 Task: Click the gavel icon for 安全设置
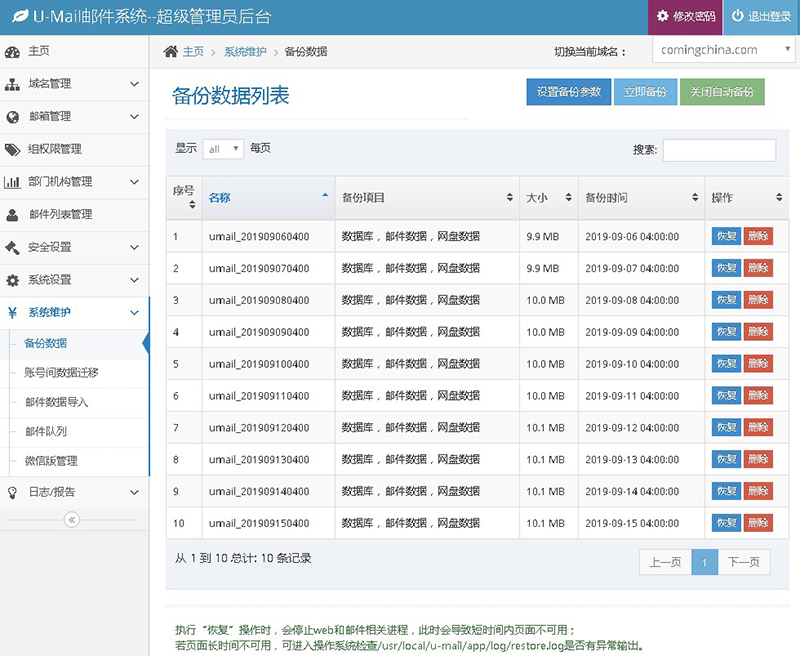(x=12, y=247)
